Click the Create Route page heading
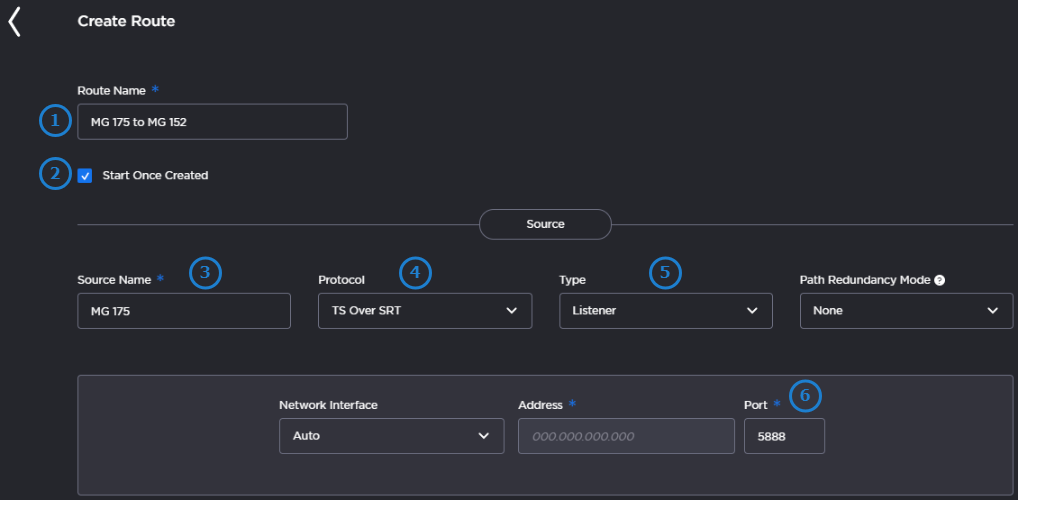This screenshot has height=520, width=1038. [x=126, y=21]
